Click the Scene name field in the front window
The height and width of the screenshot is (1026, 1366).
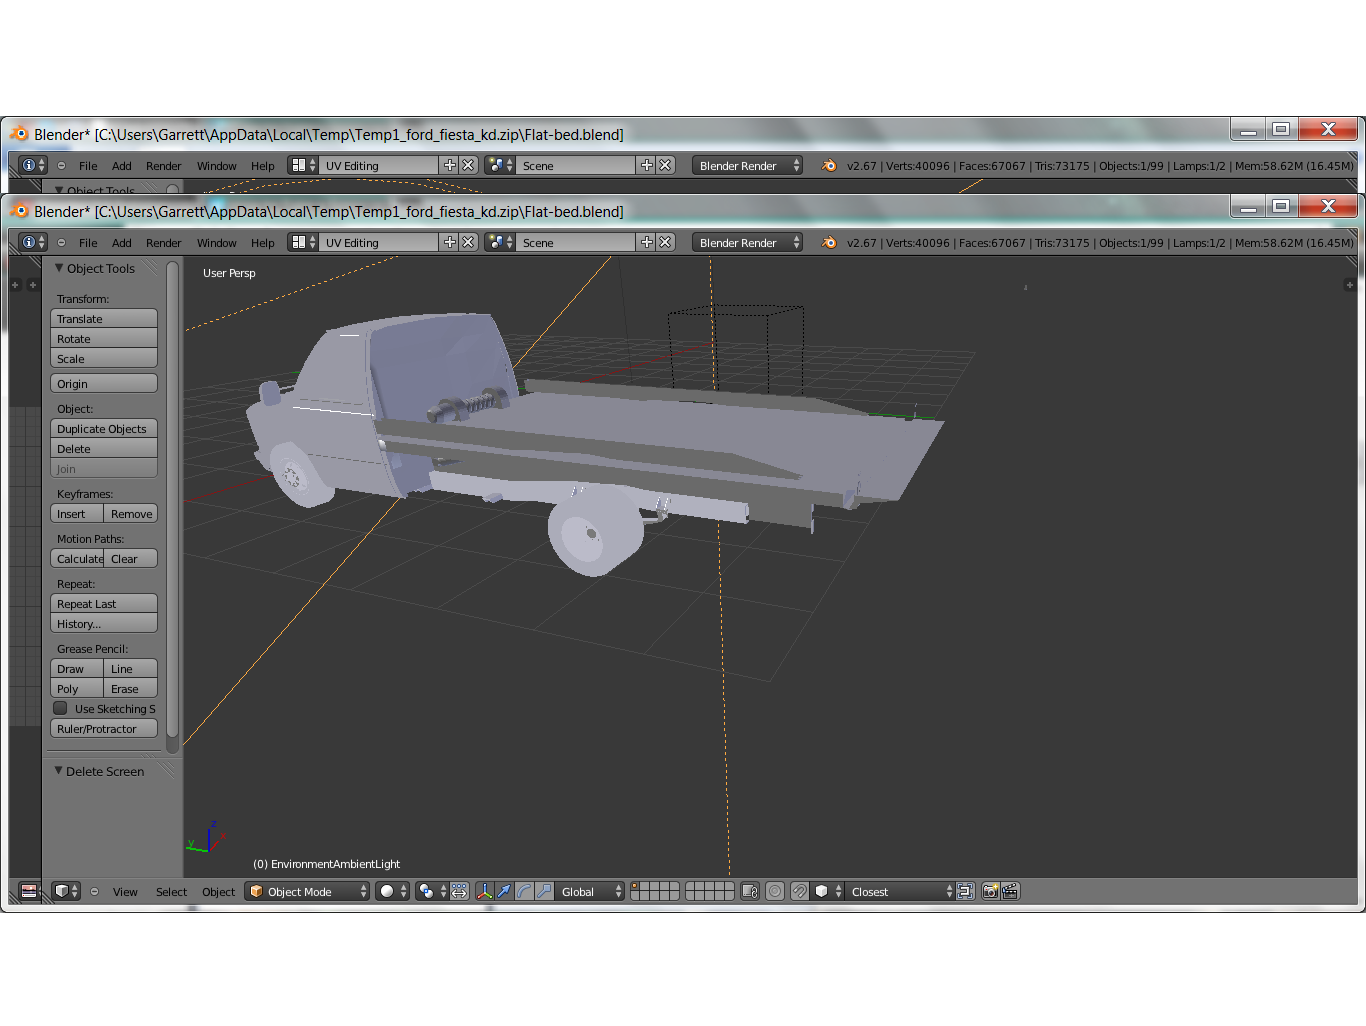[576, 242]
